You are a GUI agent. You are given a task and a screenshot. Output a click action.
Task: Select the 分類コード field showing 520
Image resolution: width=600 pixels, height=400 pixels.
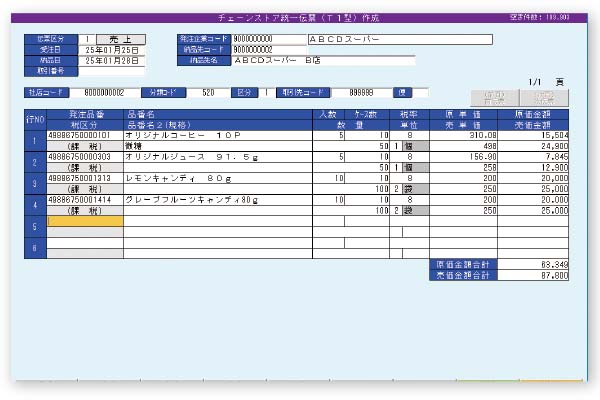[x=208, y=92]
